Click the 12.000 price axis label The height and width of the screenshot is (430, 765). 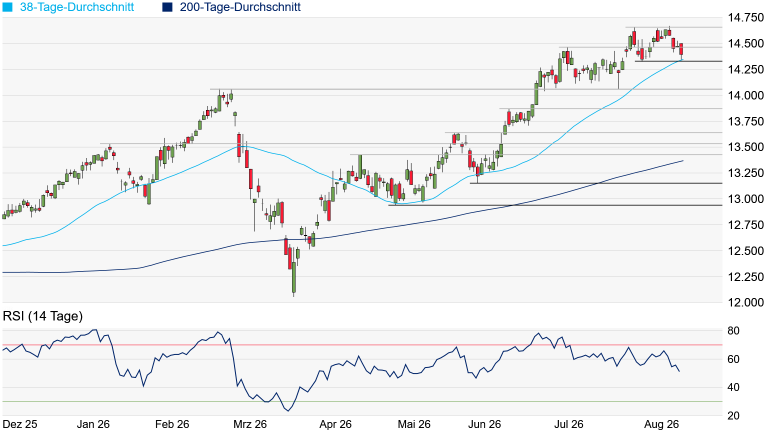(x=745, y=303)
